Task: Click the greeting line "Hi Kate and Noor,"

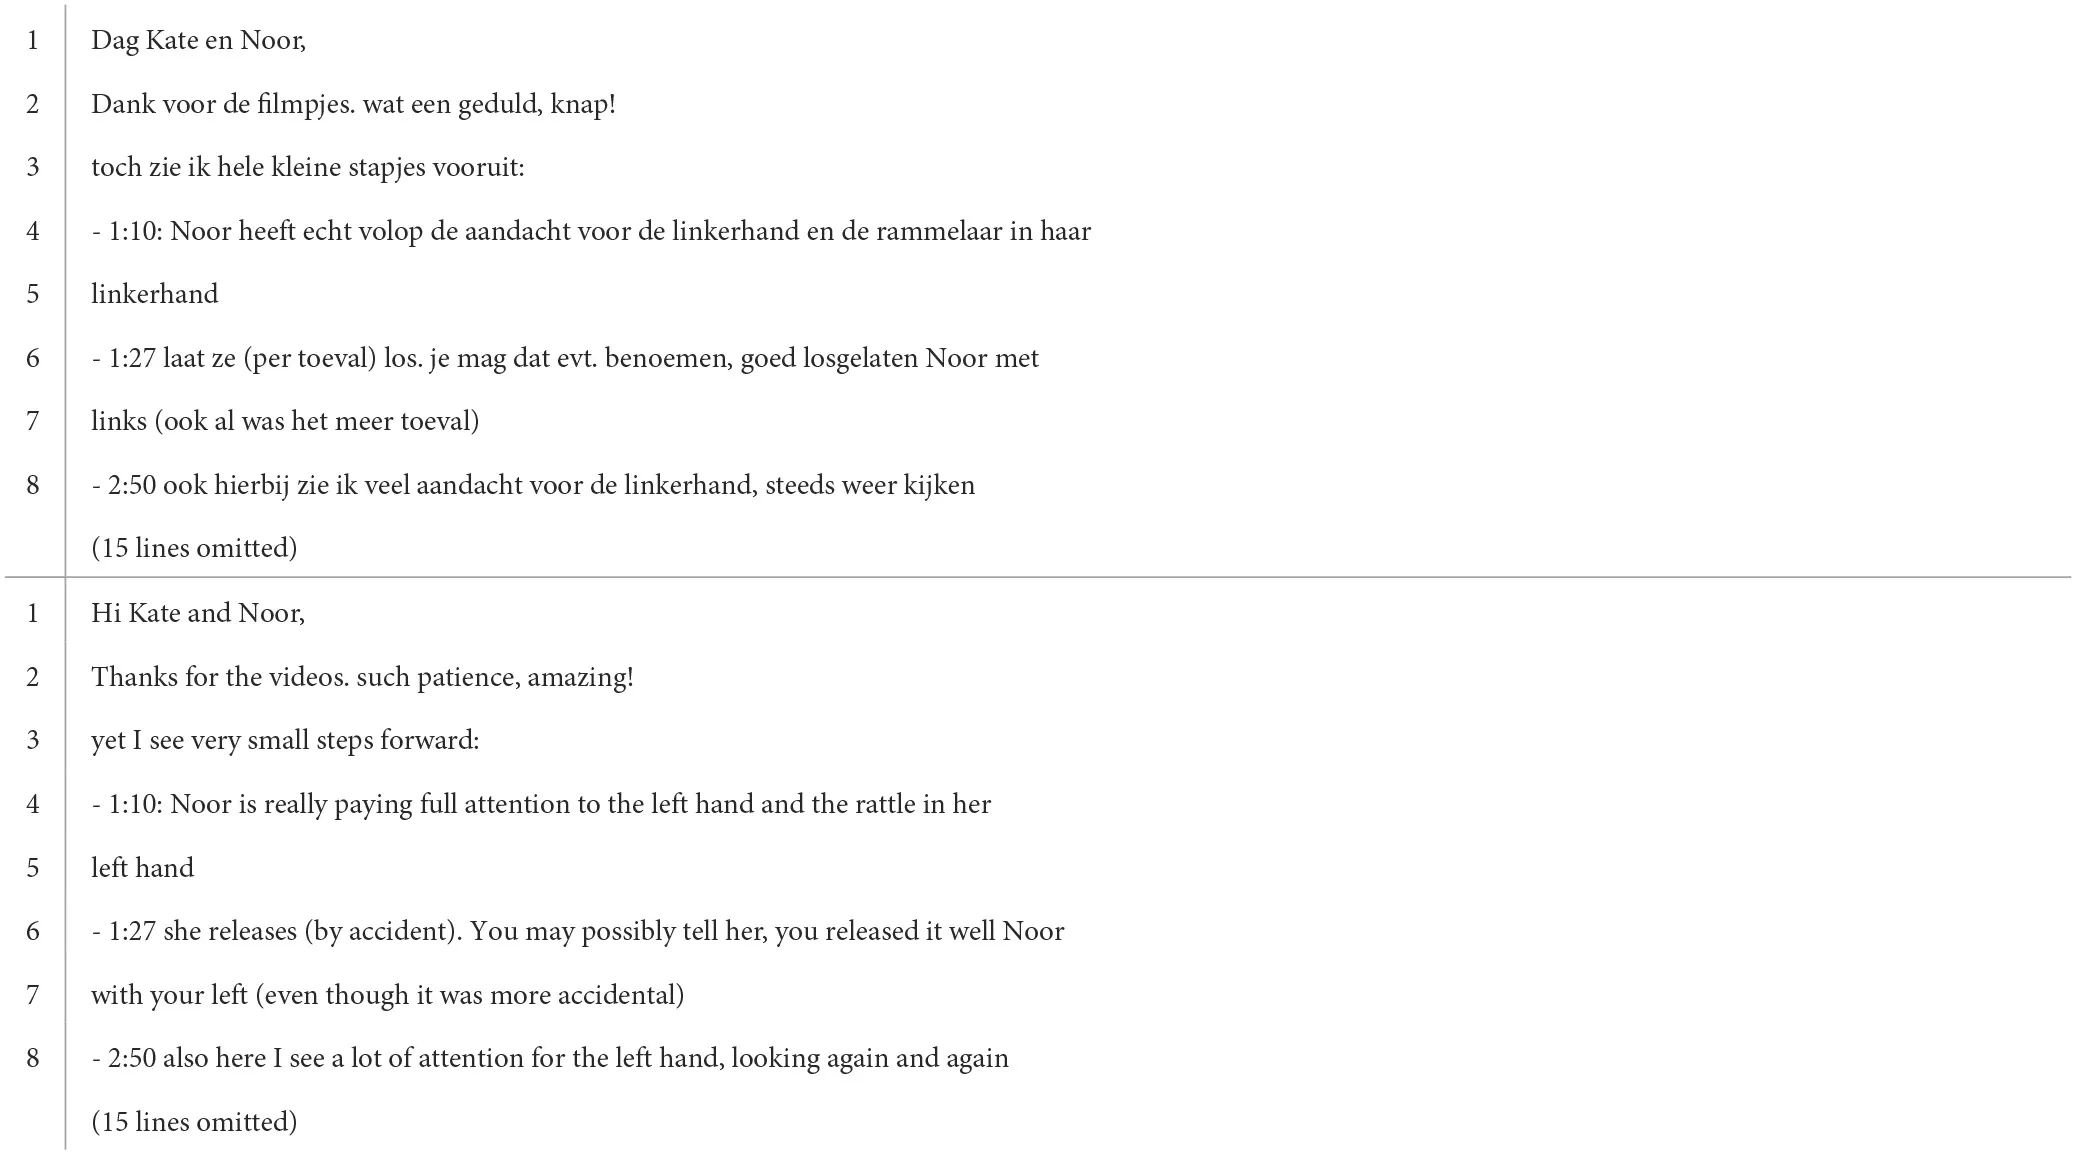Action: coord(198,613)
